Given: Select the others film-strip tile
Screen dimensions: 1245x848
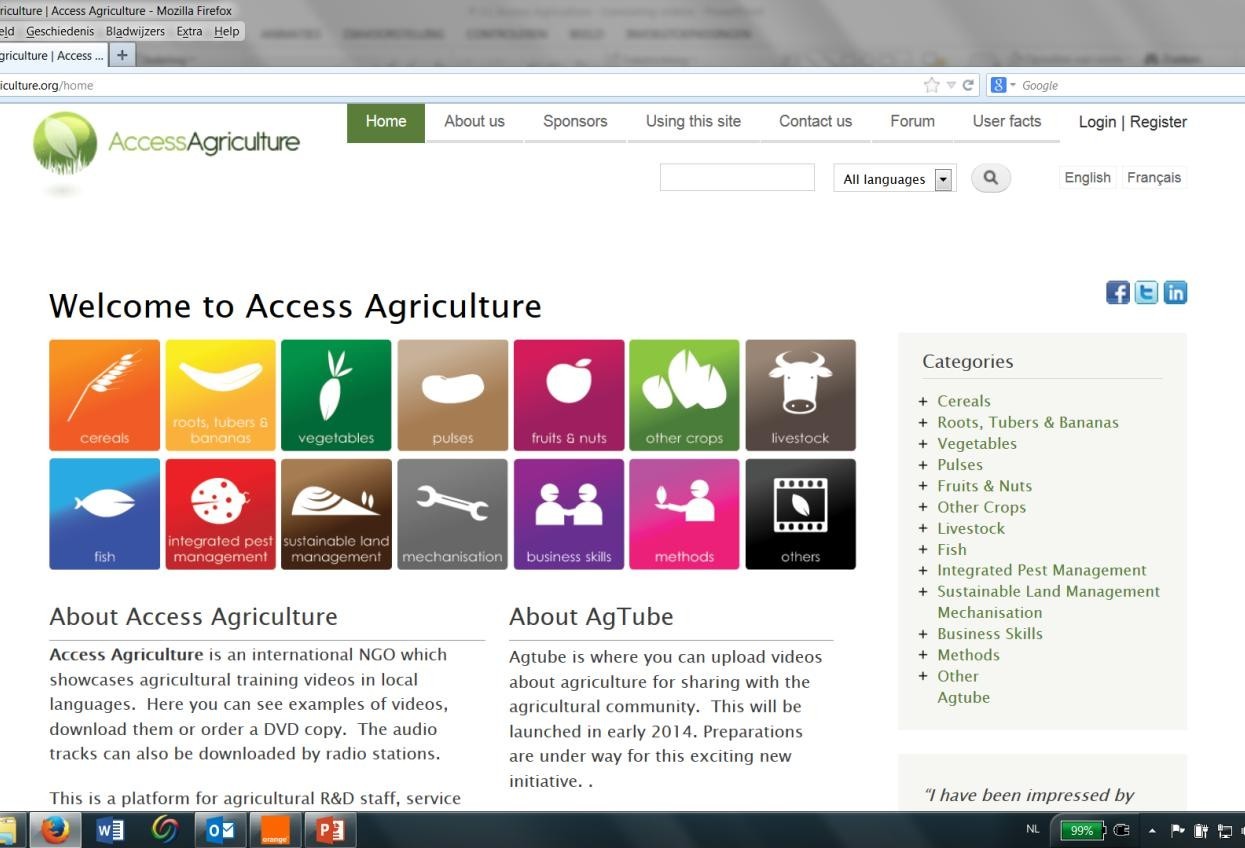Looking at the screenshot, I should point(800,514).
